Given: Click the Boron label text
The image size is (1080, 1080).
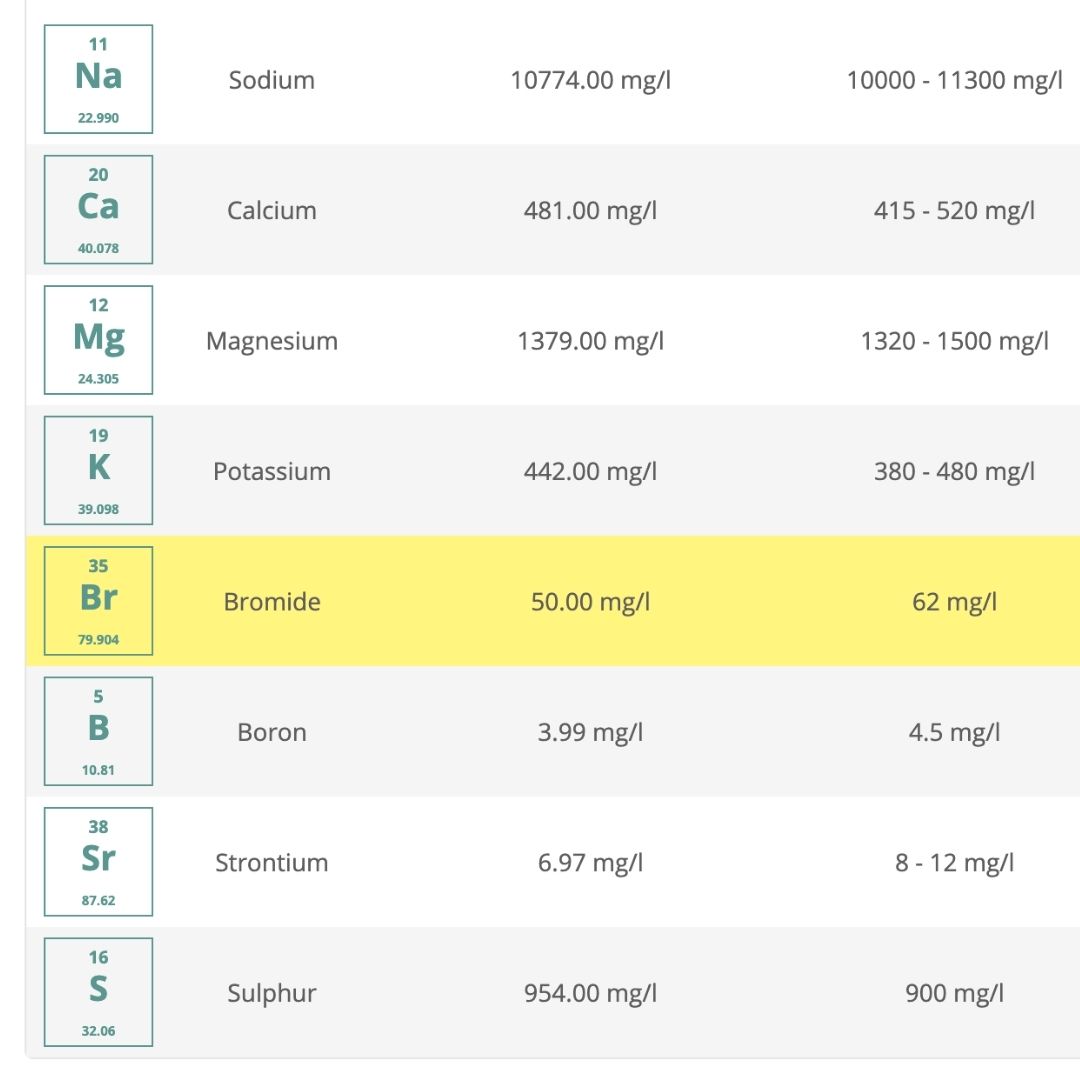Looking at the screenshot, I should (272, 733).
